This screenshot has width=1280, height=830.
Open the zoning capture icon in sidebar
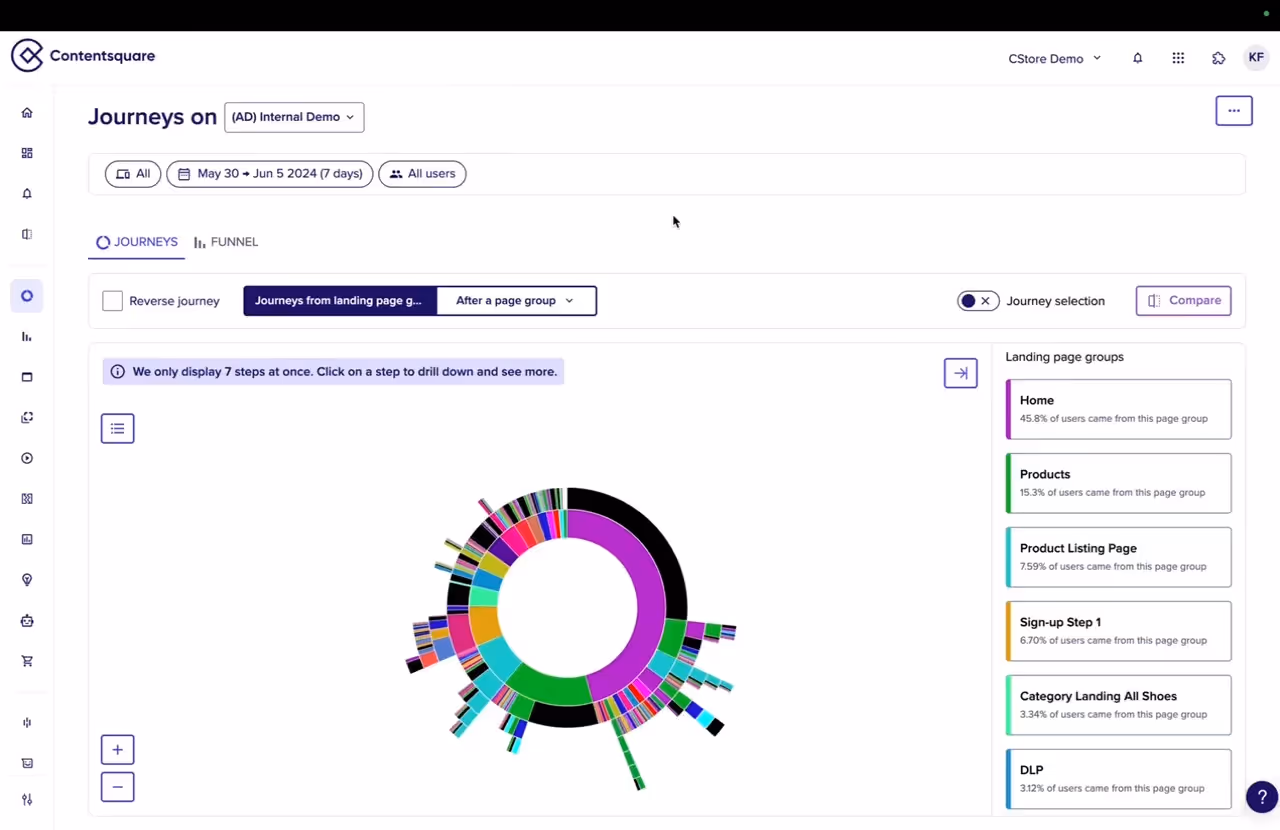[x=27, y=418]
